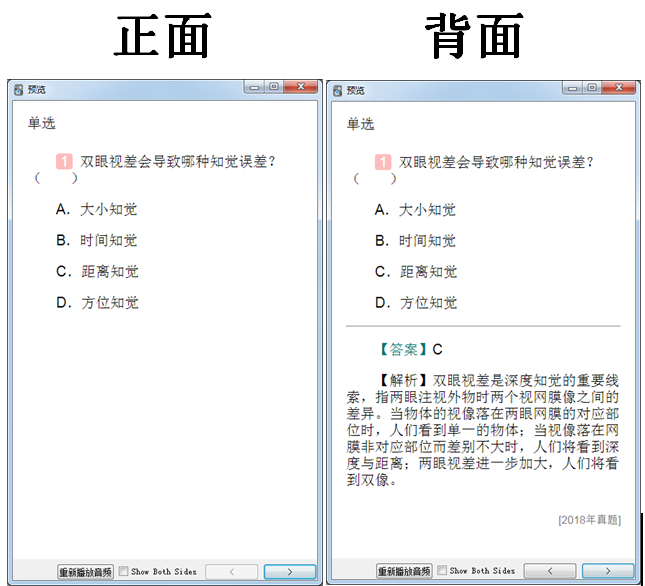Click the answer blank parentheses in right window
This screenshot has height=586, width=645.
tap(375, 179)
